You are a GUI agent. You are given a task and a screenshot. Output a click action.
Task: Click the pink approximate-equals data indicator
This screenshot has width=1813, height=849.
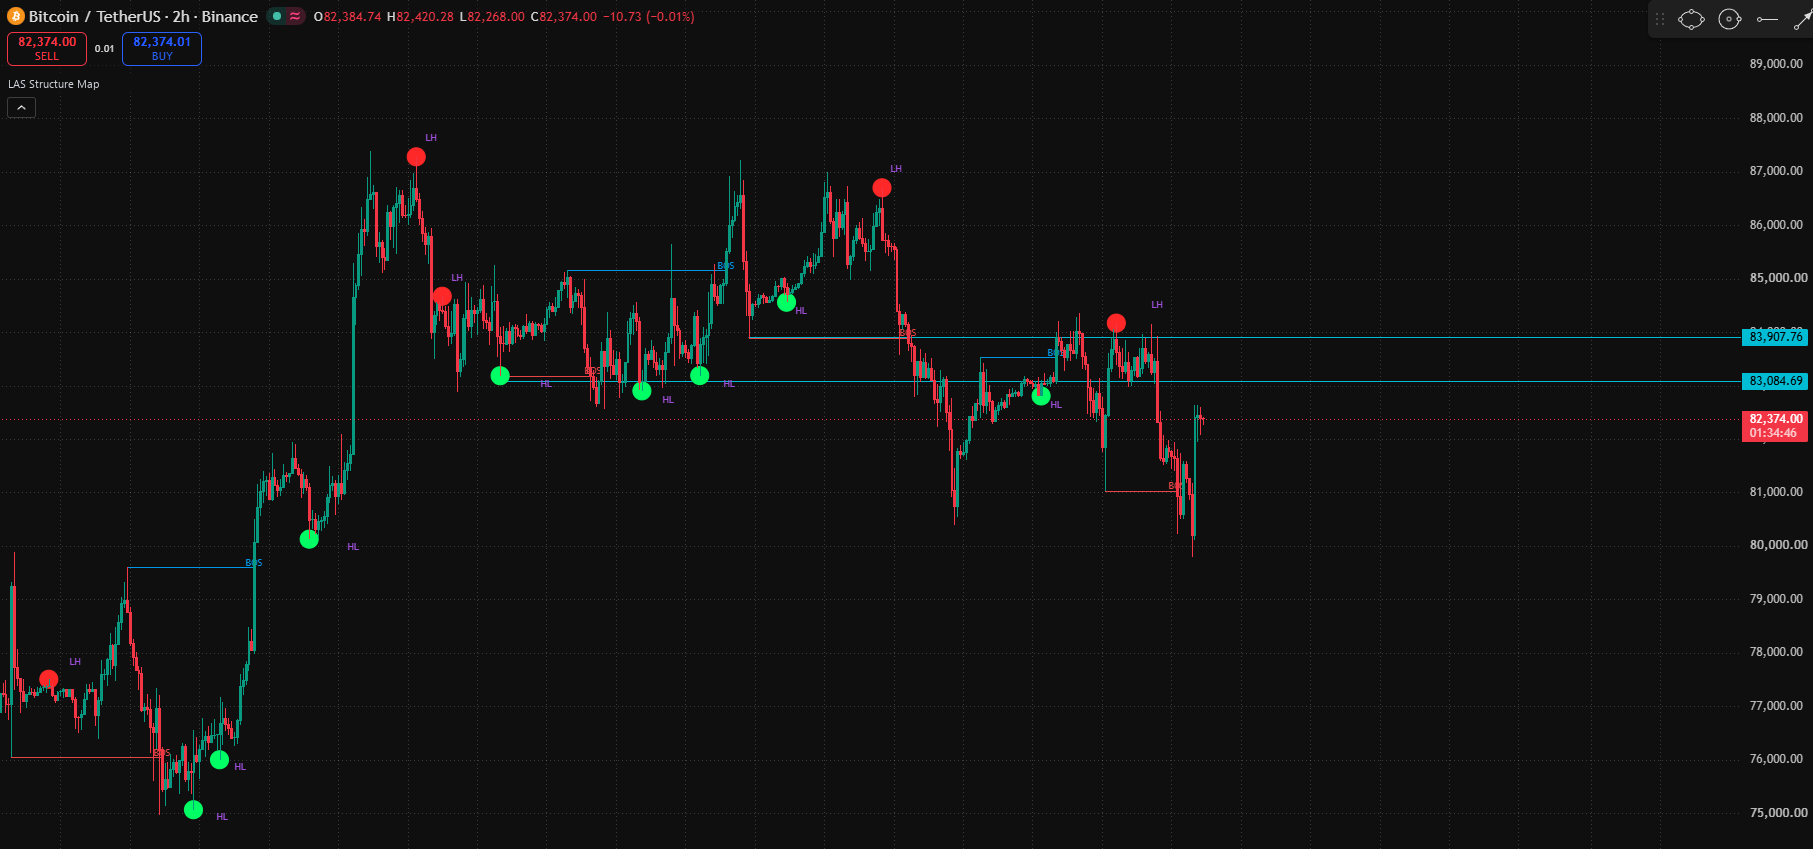[295, 16]
